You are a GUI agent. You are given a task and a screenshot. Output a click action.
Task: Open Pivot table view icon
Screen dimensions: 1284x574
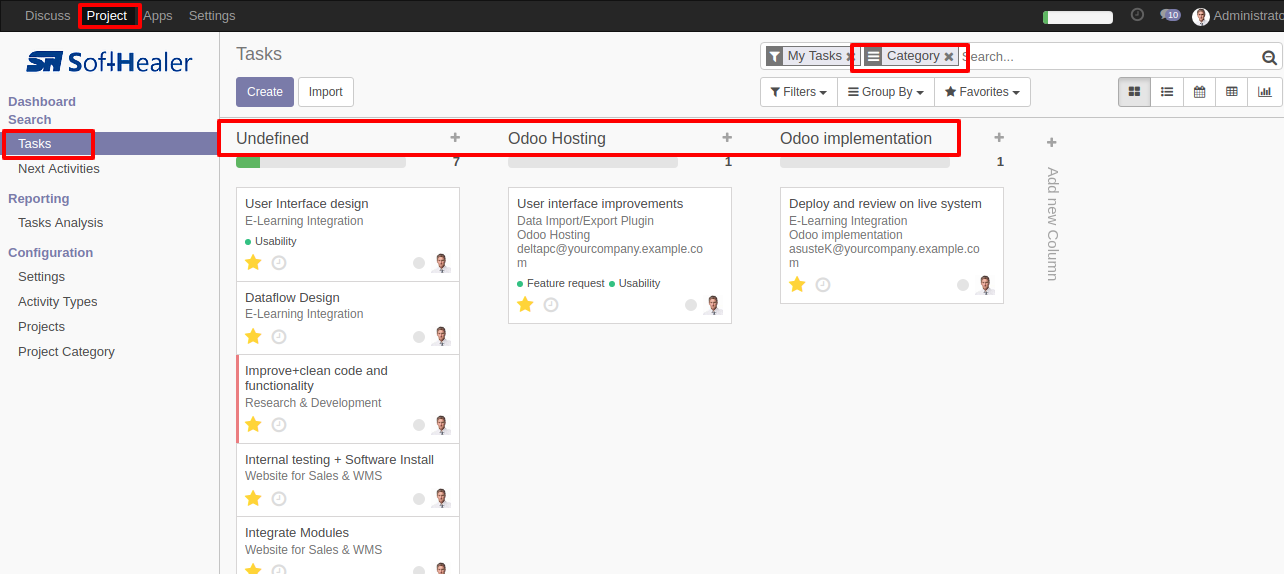[x=1232, y=92]
